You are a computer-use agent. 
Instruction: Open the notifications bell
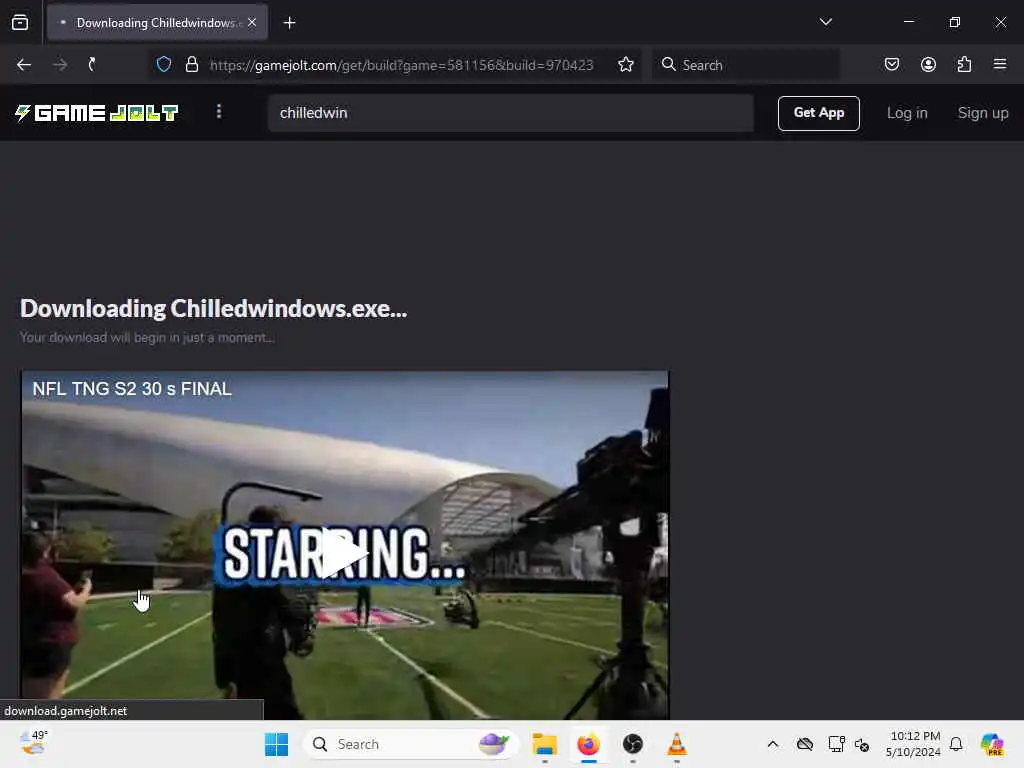[956, 744]
